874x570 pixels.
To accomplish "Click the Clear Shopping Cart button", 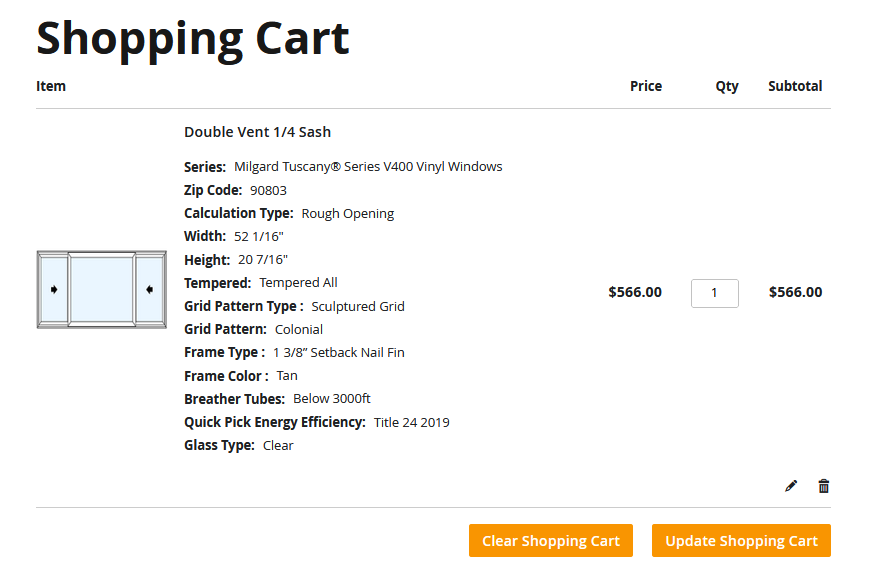I will pos(551,540).
